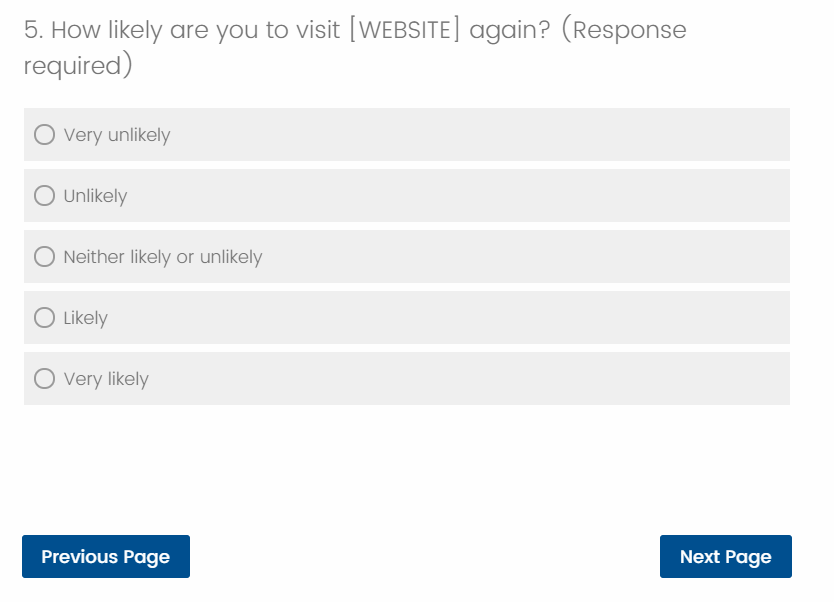This screenshot has width=834, height=602.
Task: Choose the "Unlikely" radio circle
Action: [44, 196]
